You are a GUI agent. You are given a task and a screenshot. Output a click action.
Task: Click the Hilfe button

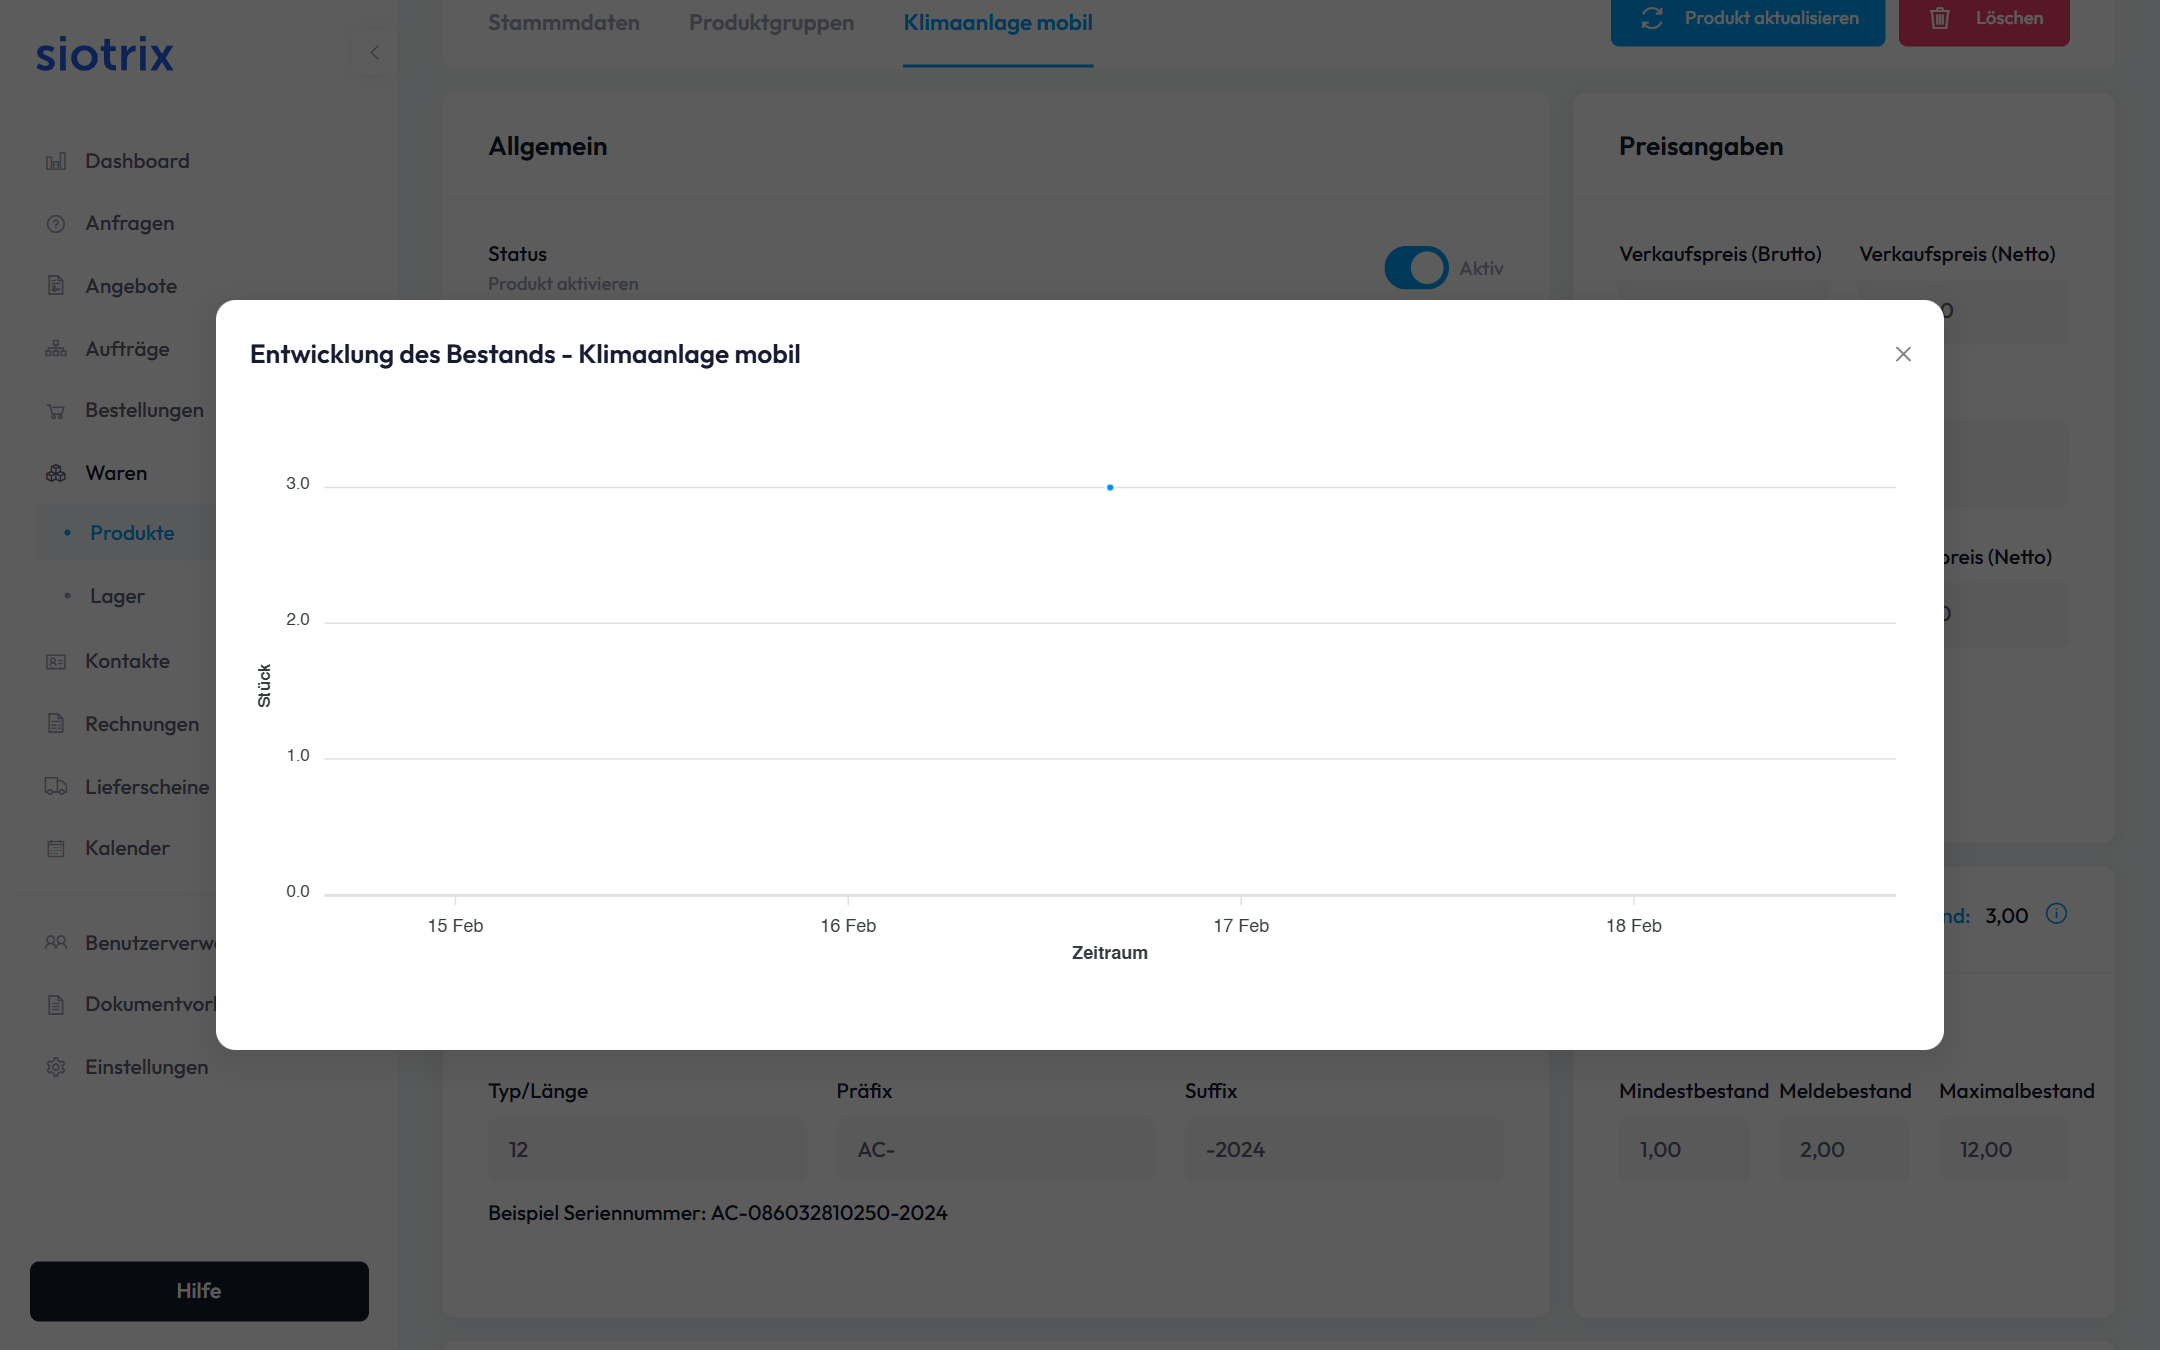[x=199, y=1291]
